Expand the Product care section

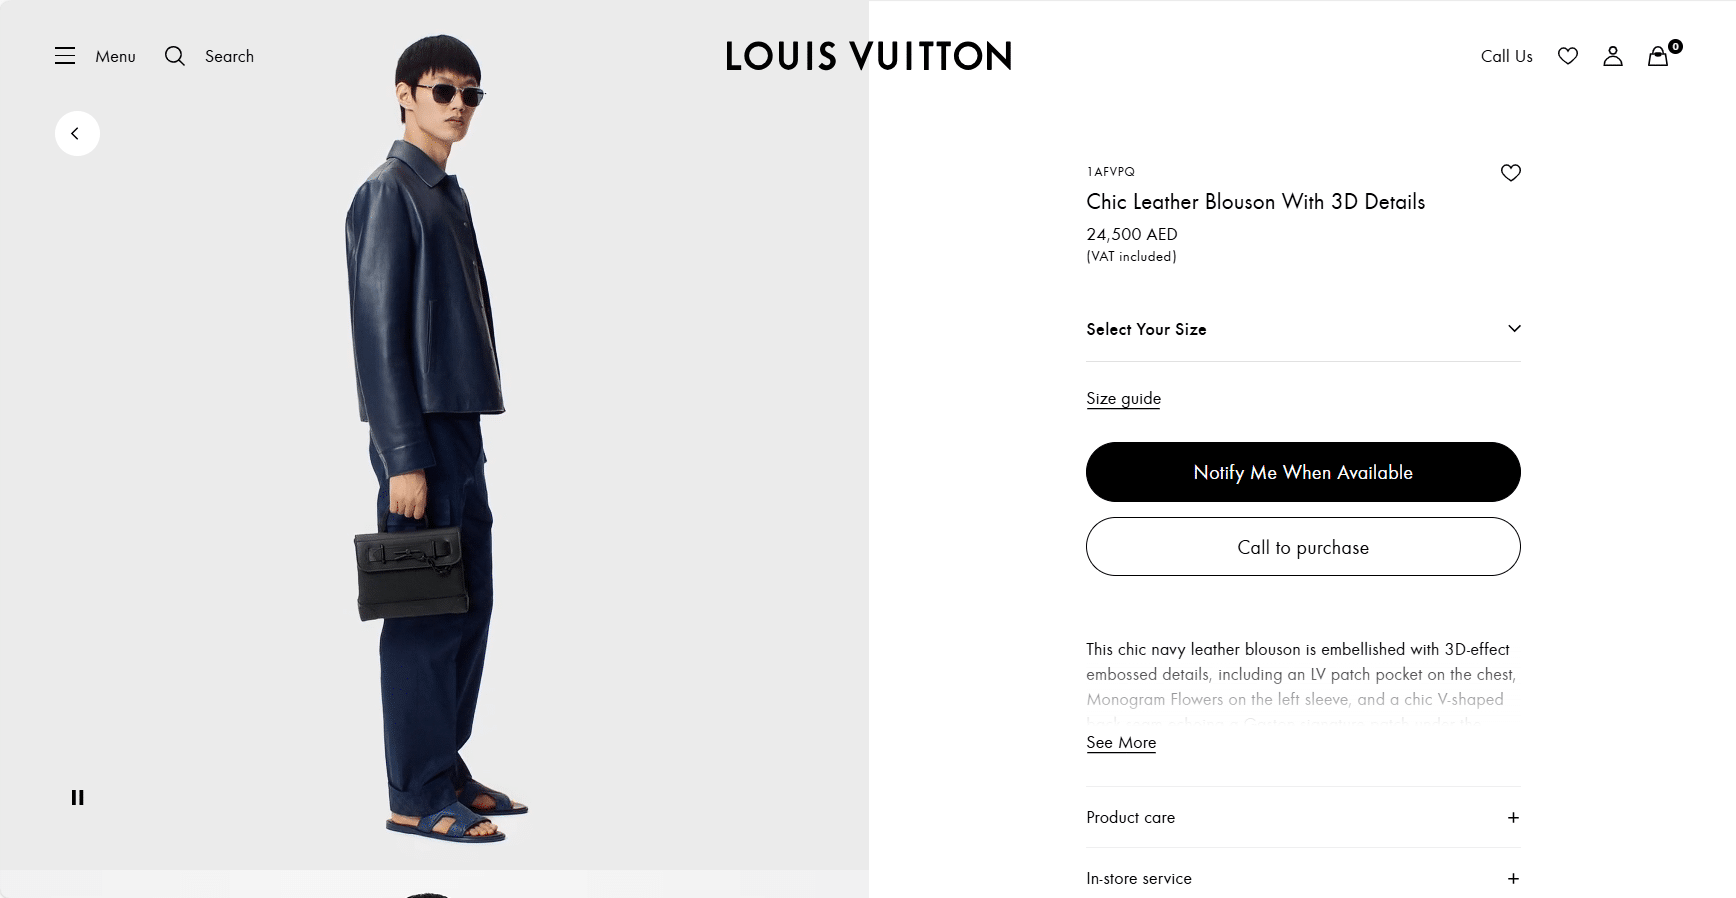click(1513, 818)
